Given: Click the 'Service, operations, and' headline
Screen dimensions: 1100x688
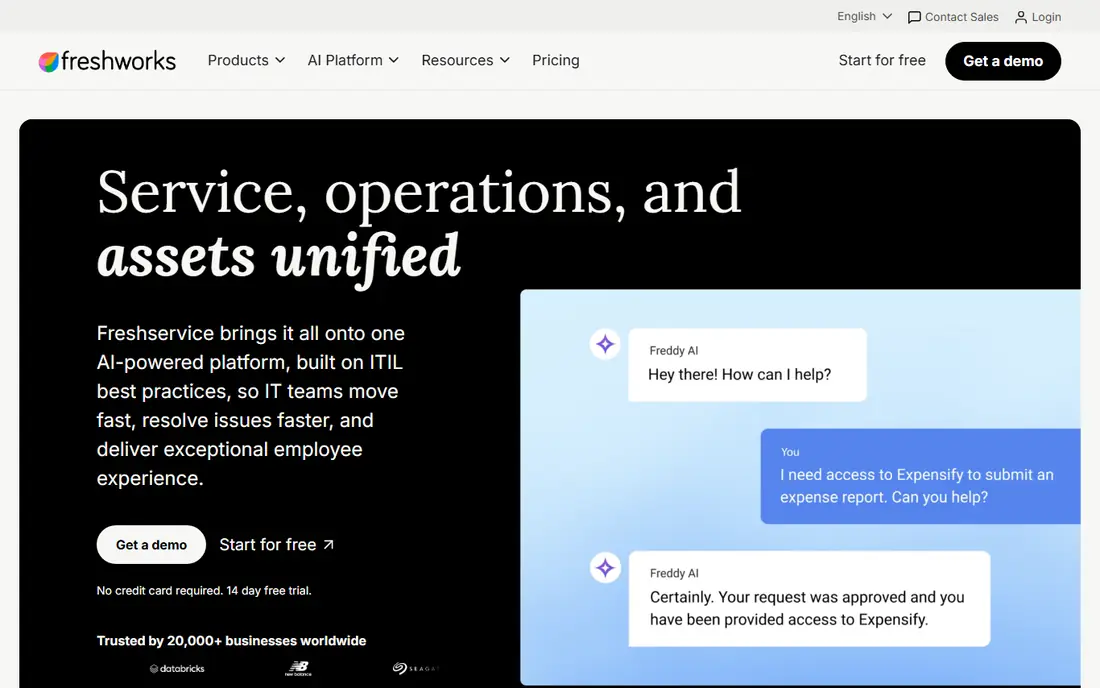Looking at the screenshot, I should (419, 192).
